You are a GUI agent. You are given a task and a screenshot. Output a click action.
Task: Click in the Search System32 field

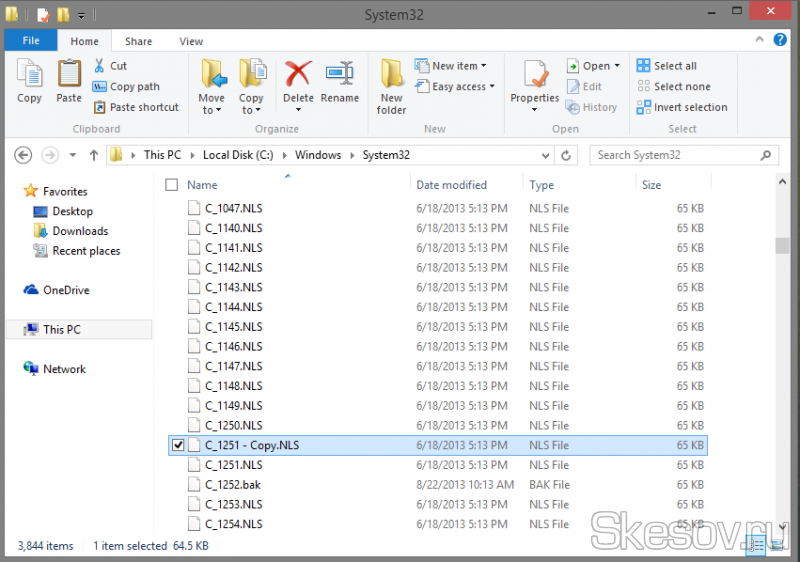pyautogui.click(x=675, y=155)
